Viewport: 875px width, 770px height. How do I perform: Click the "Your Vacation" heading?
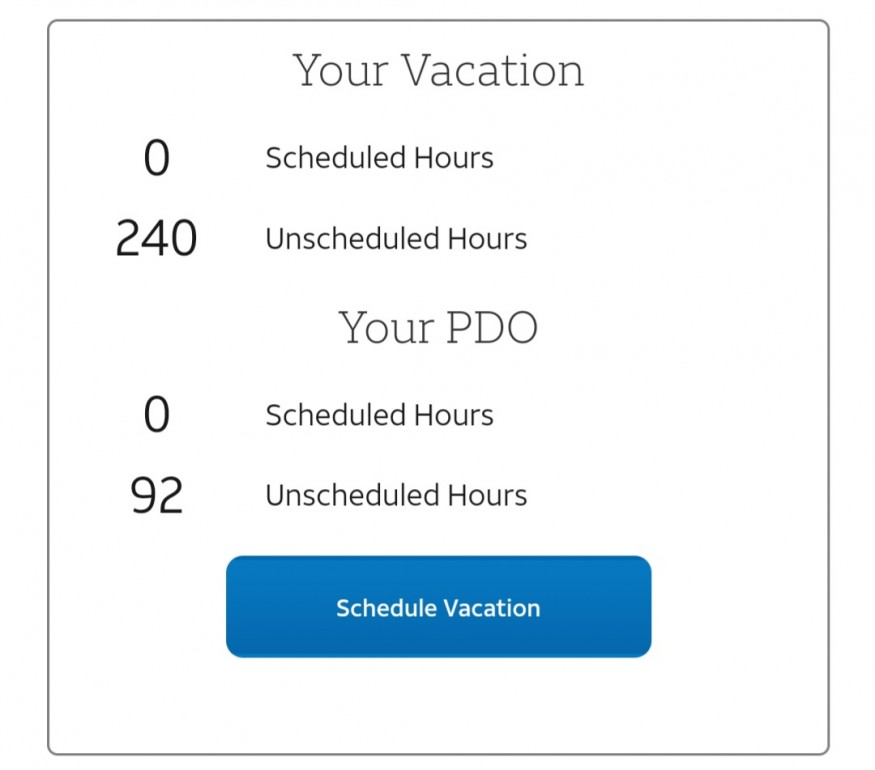(438, 71)
